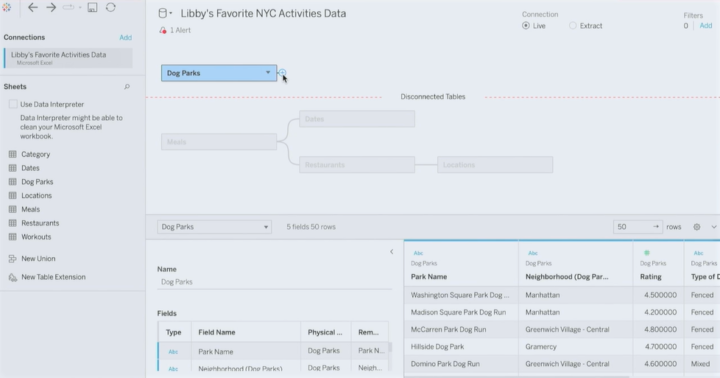Image resolution: width=720 pixels, height=378 pixels.
Task: Refresh the data source
Action: coord(111,7)
